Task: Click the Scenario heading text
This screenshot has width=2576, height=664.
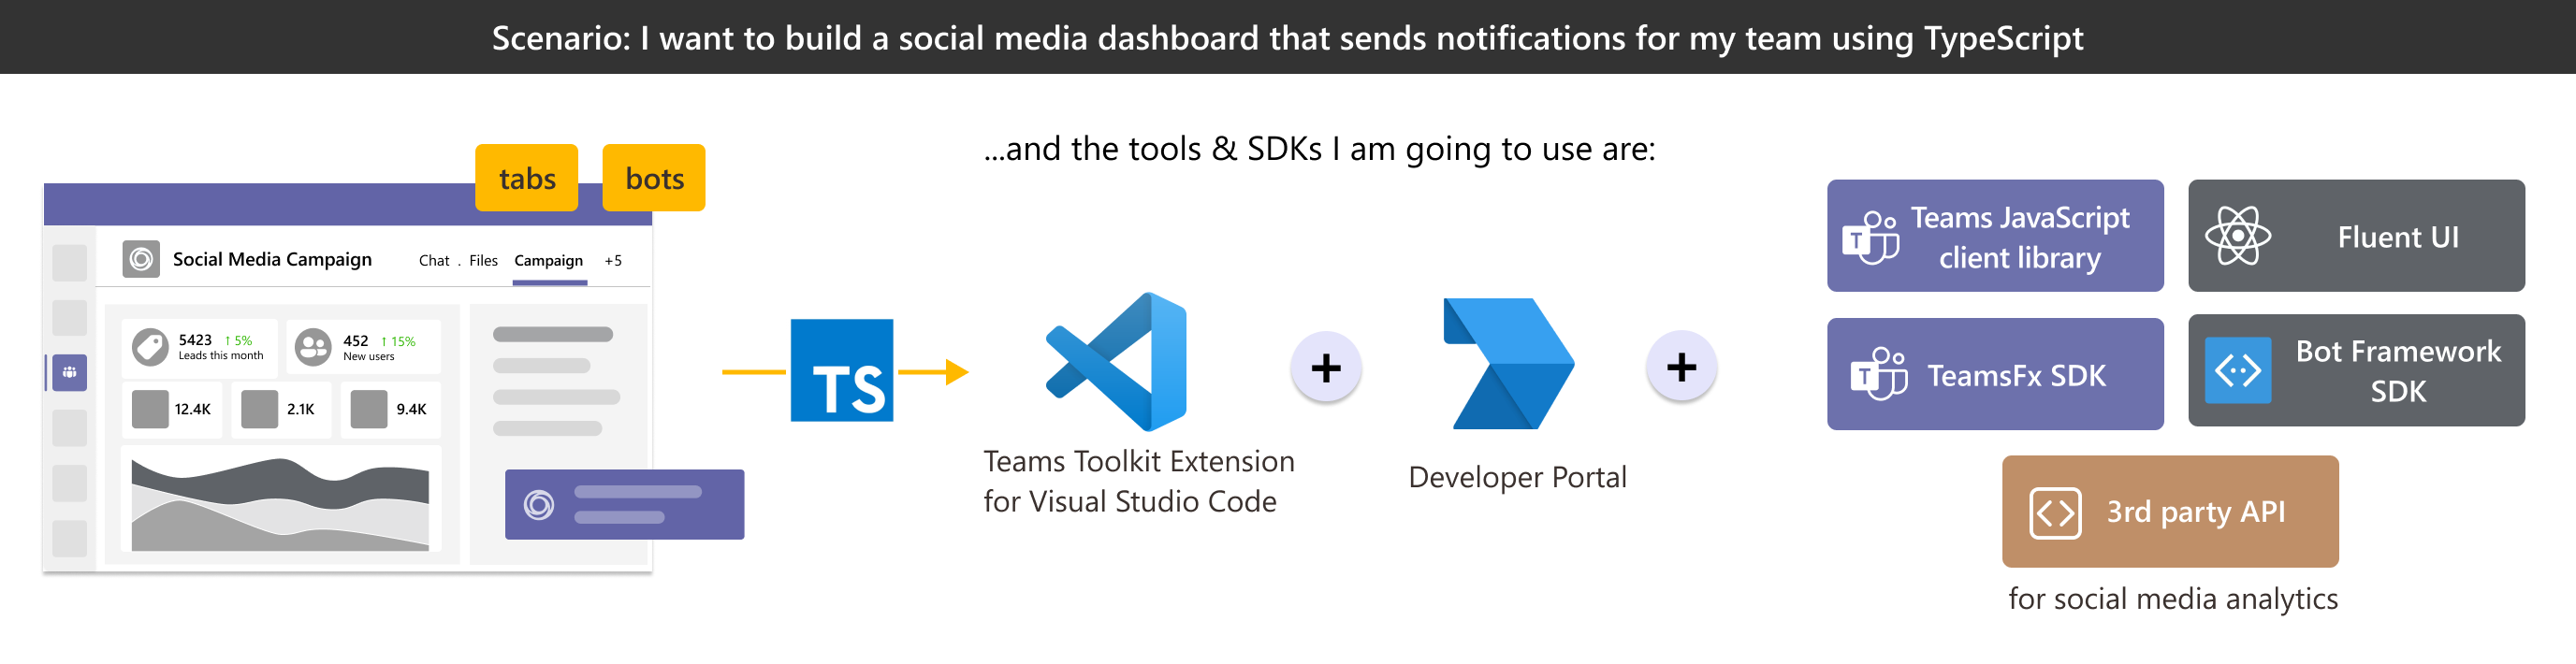Action: [1288, 38]
